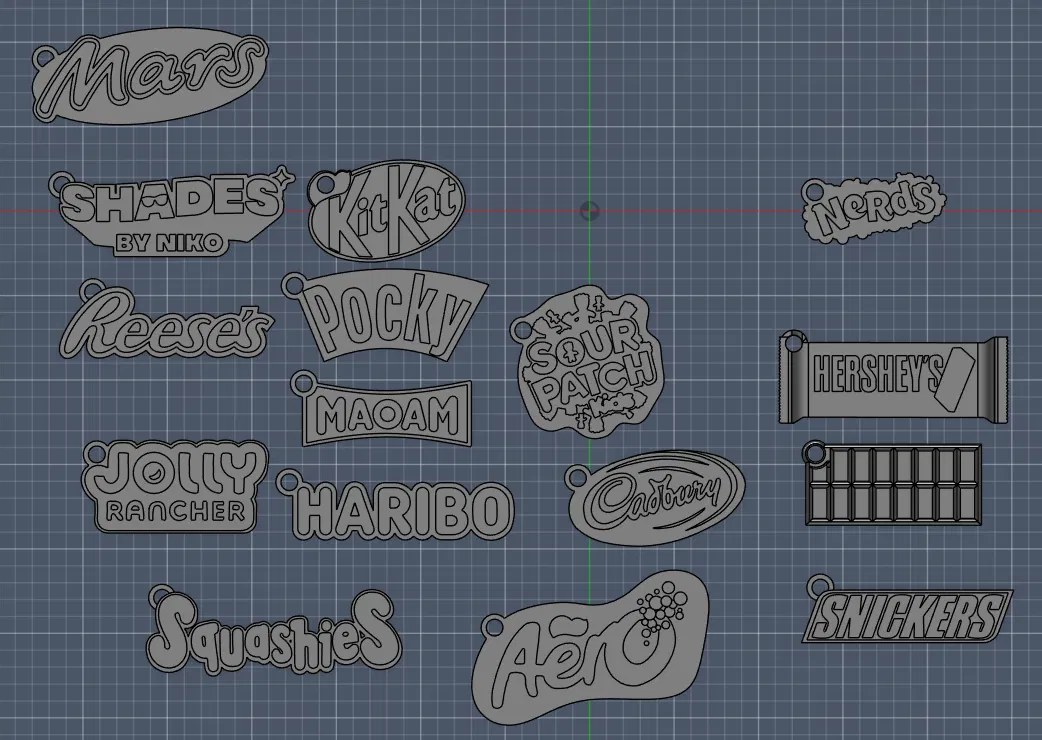Image resolution: width=1042 pixels, height=740 pixels.
Task: Click the origin point marker at axis intersection
Action: [x=589, y=211]
